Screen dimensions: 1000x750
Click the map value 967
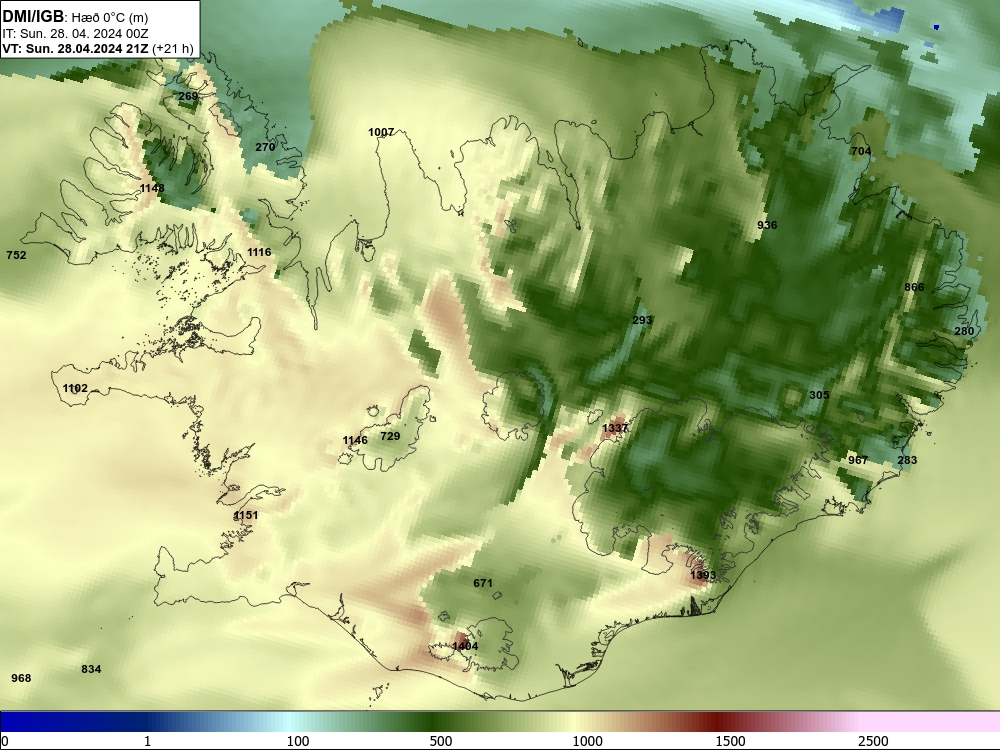tap(858, 460)
